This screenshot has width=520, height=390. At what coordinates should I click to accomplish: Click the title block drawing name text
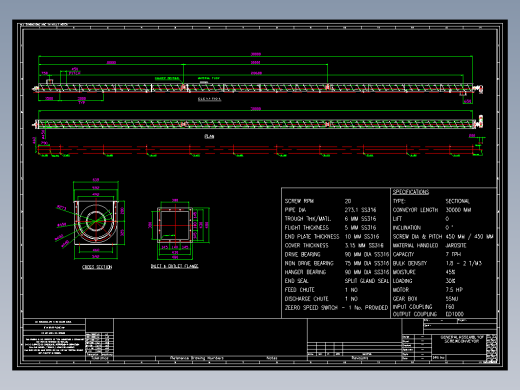tap(462, 339)
